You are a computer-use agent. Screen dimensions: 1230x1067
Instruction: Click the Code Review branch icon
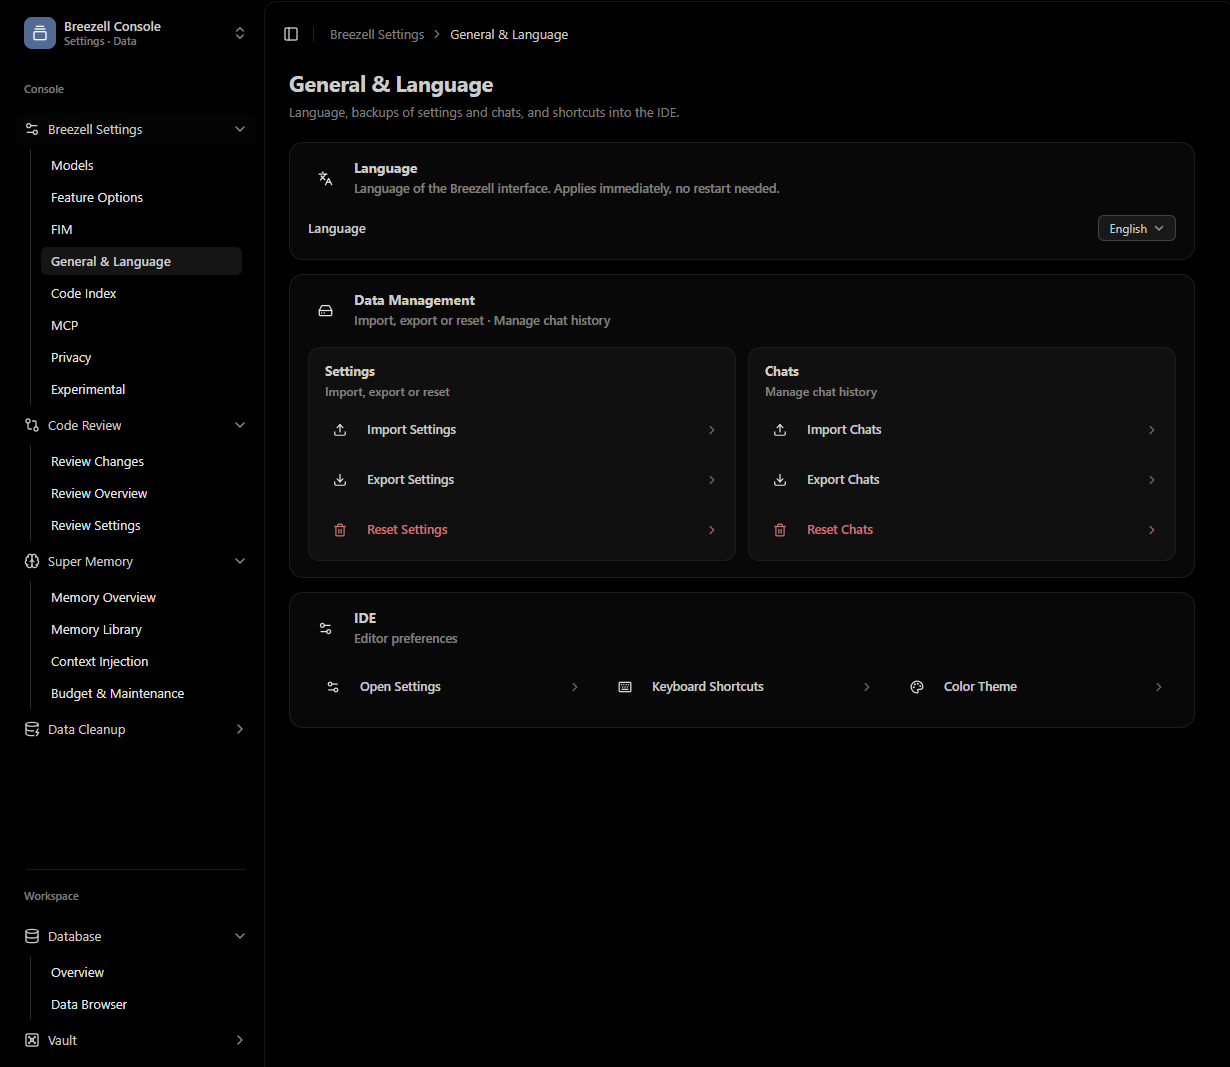coord(32,425)
